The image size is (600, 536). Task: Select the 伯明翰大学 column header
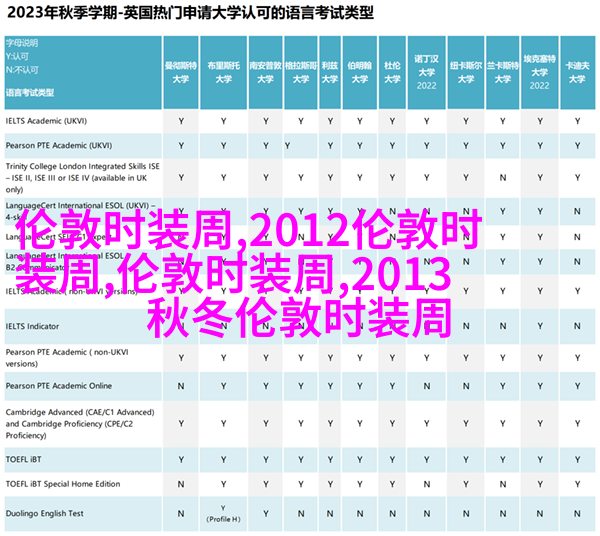point(360,72)
